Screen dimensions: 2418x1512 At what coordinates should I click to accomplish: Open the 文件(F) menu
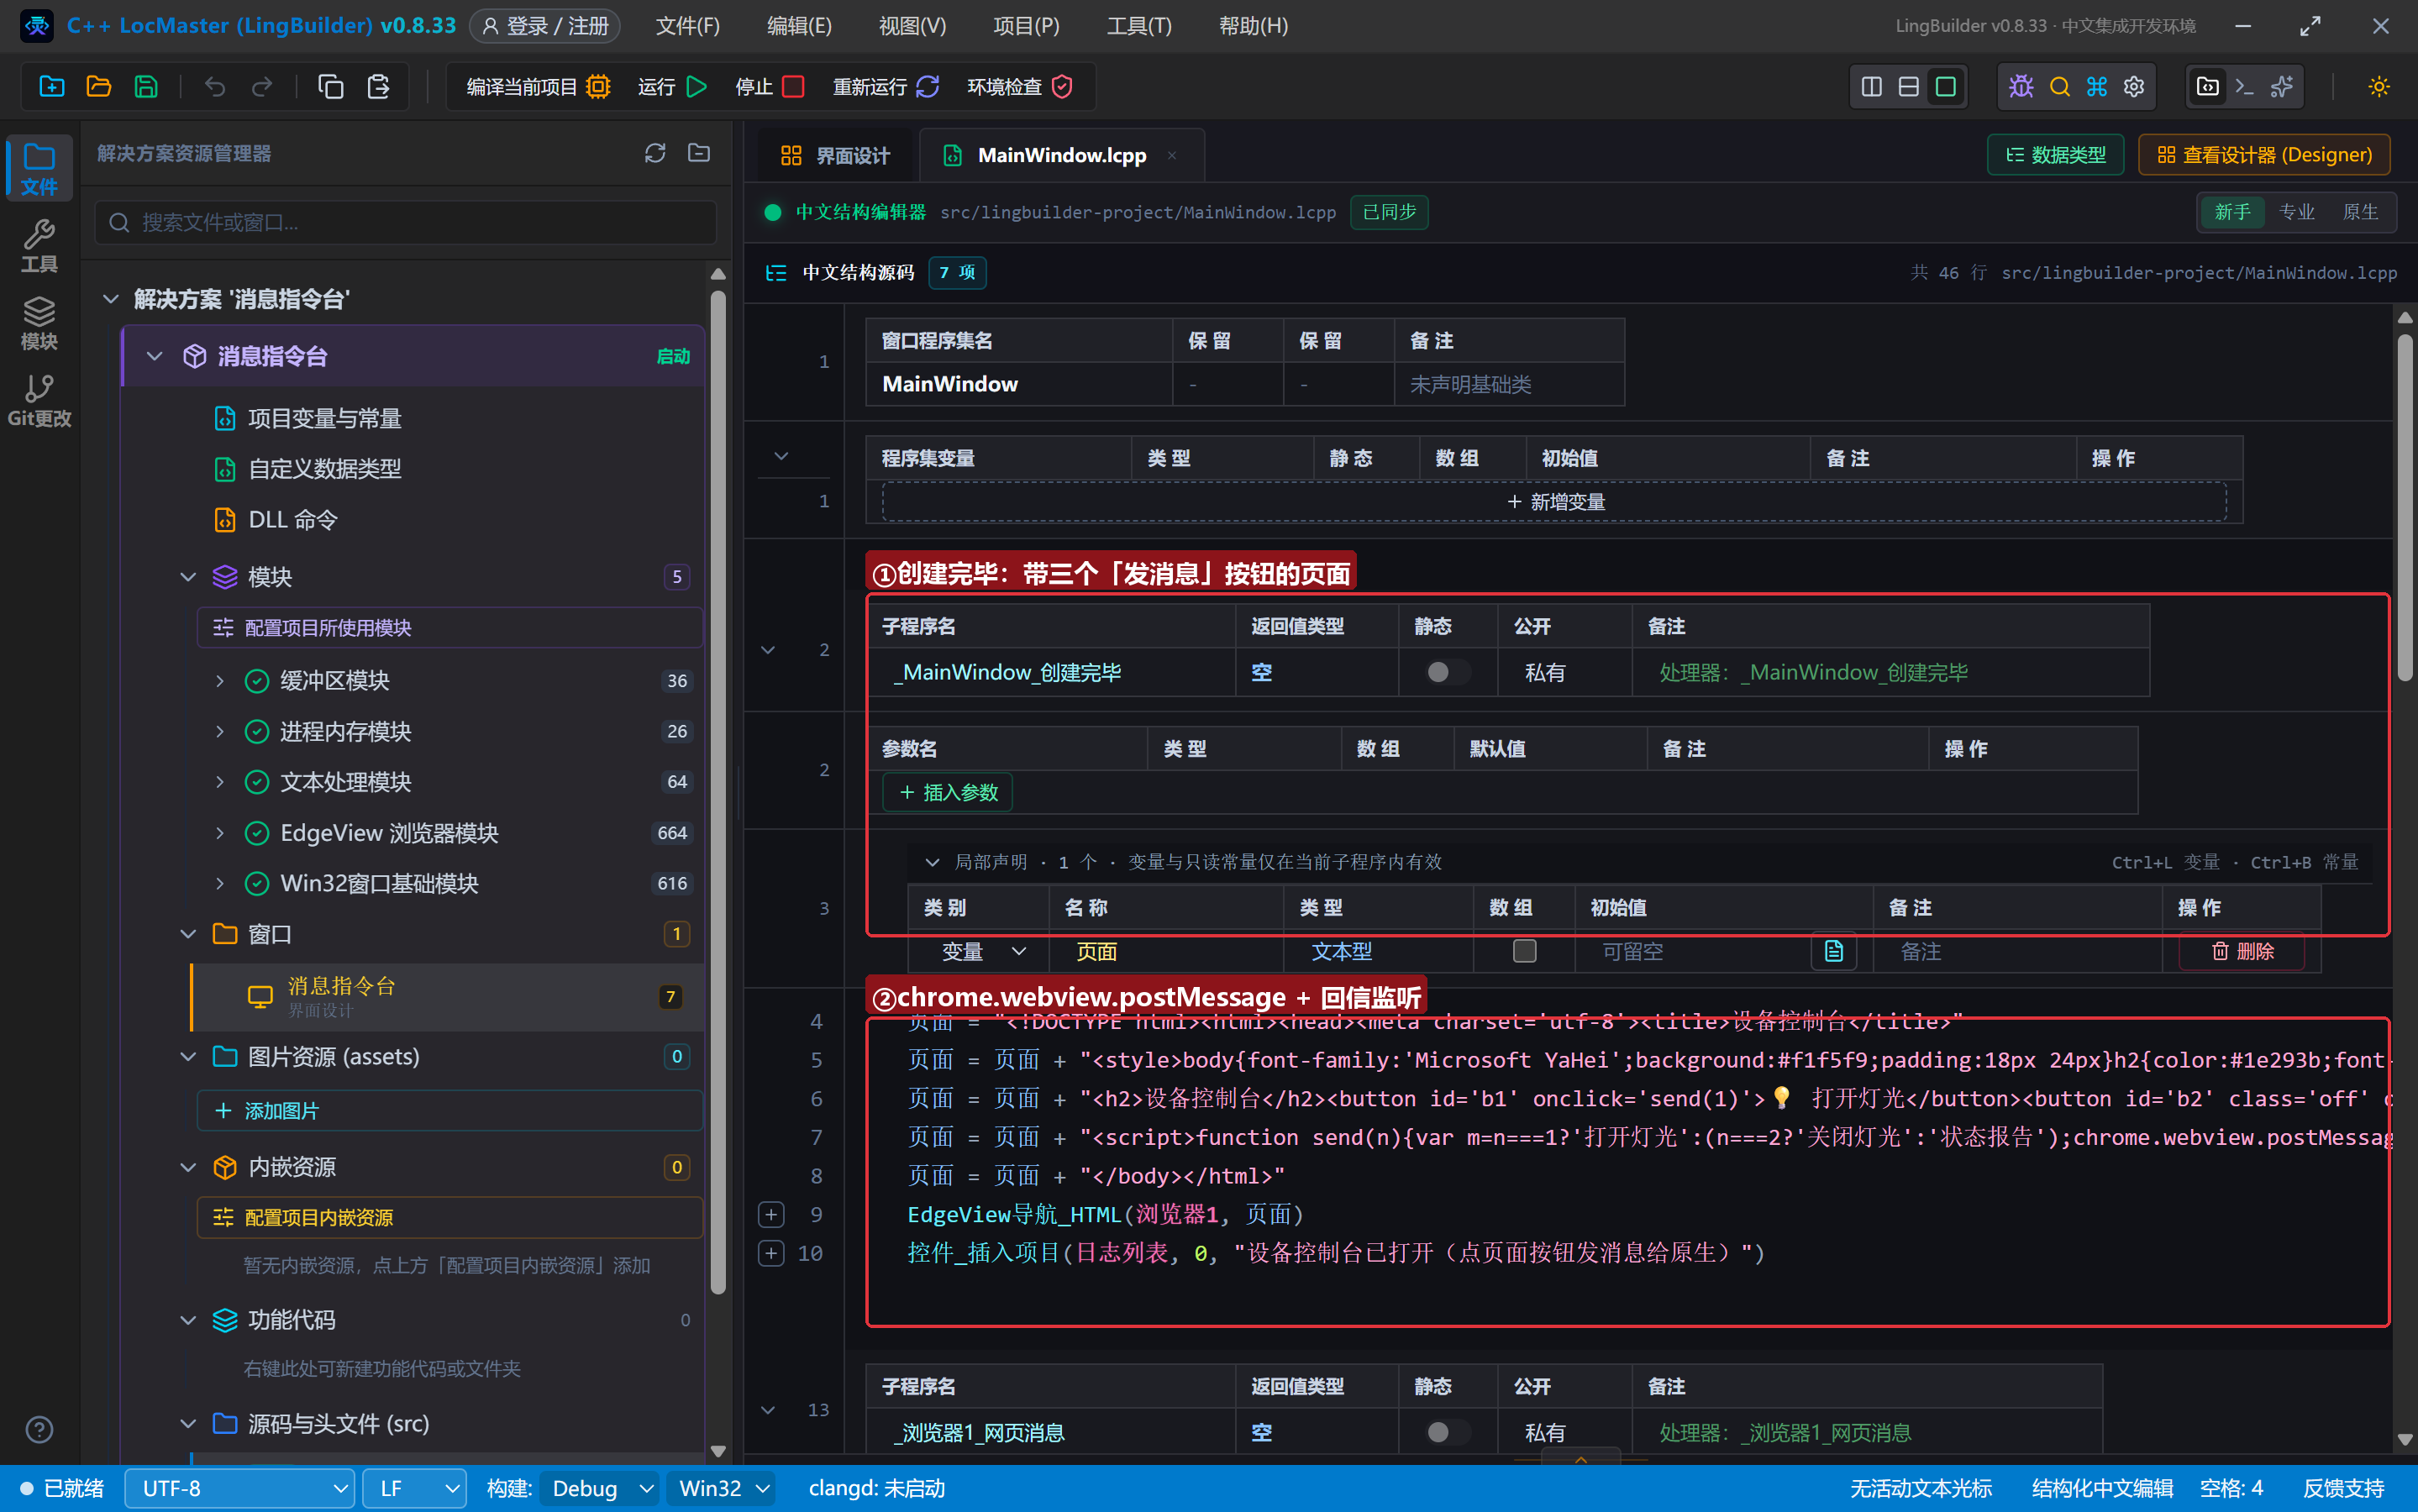click(x=687, y=26)
